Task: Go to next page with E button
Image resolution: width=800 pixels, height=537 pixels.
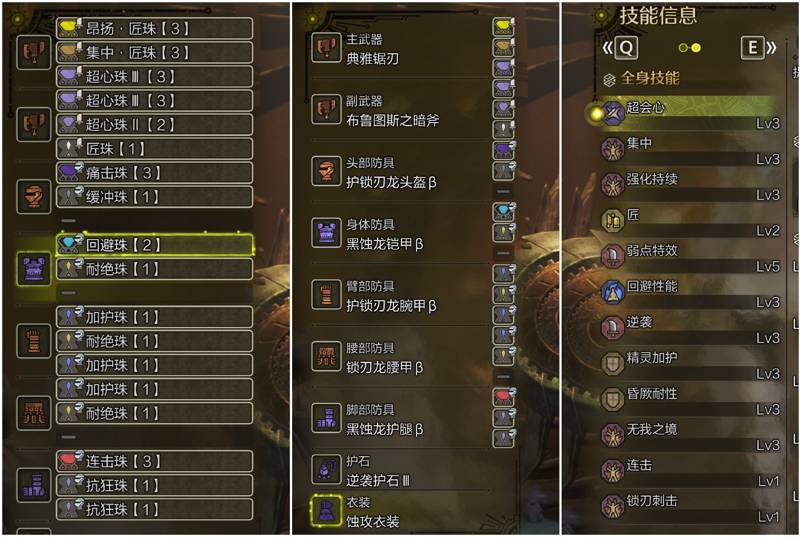Action: (753, 48)
